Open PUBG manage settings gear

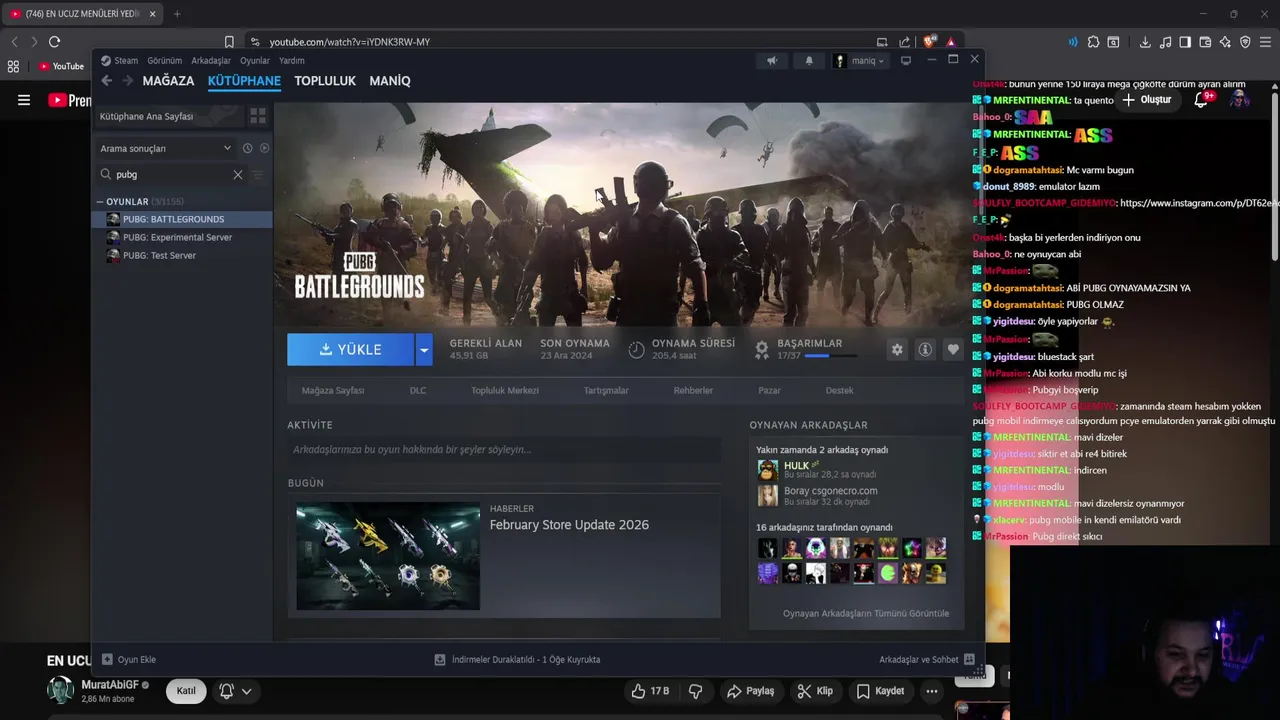tap(897, 349)
